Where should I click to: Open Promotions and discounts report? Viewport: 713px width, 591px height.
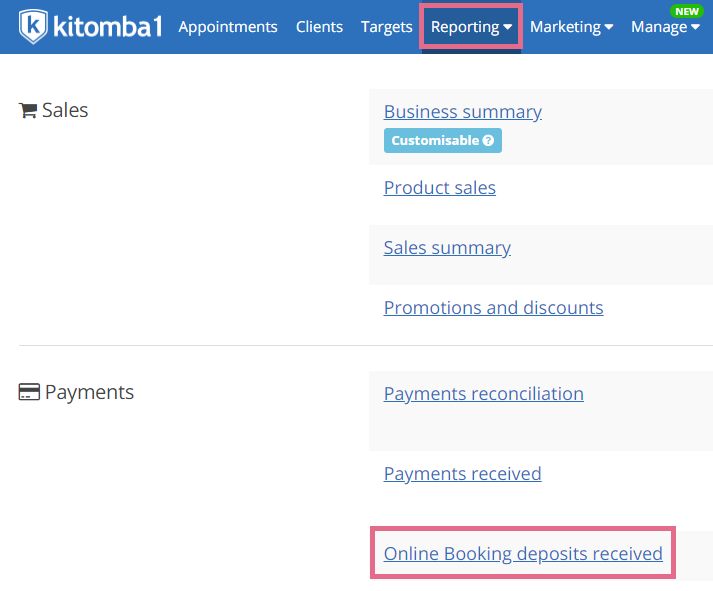tap(493, 308)
